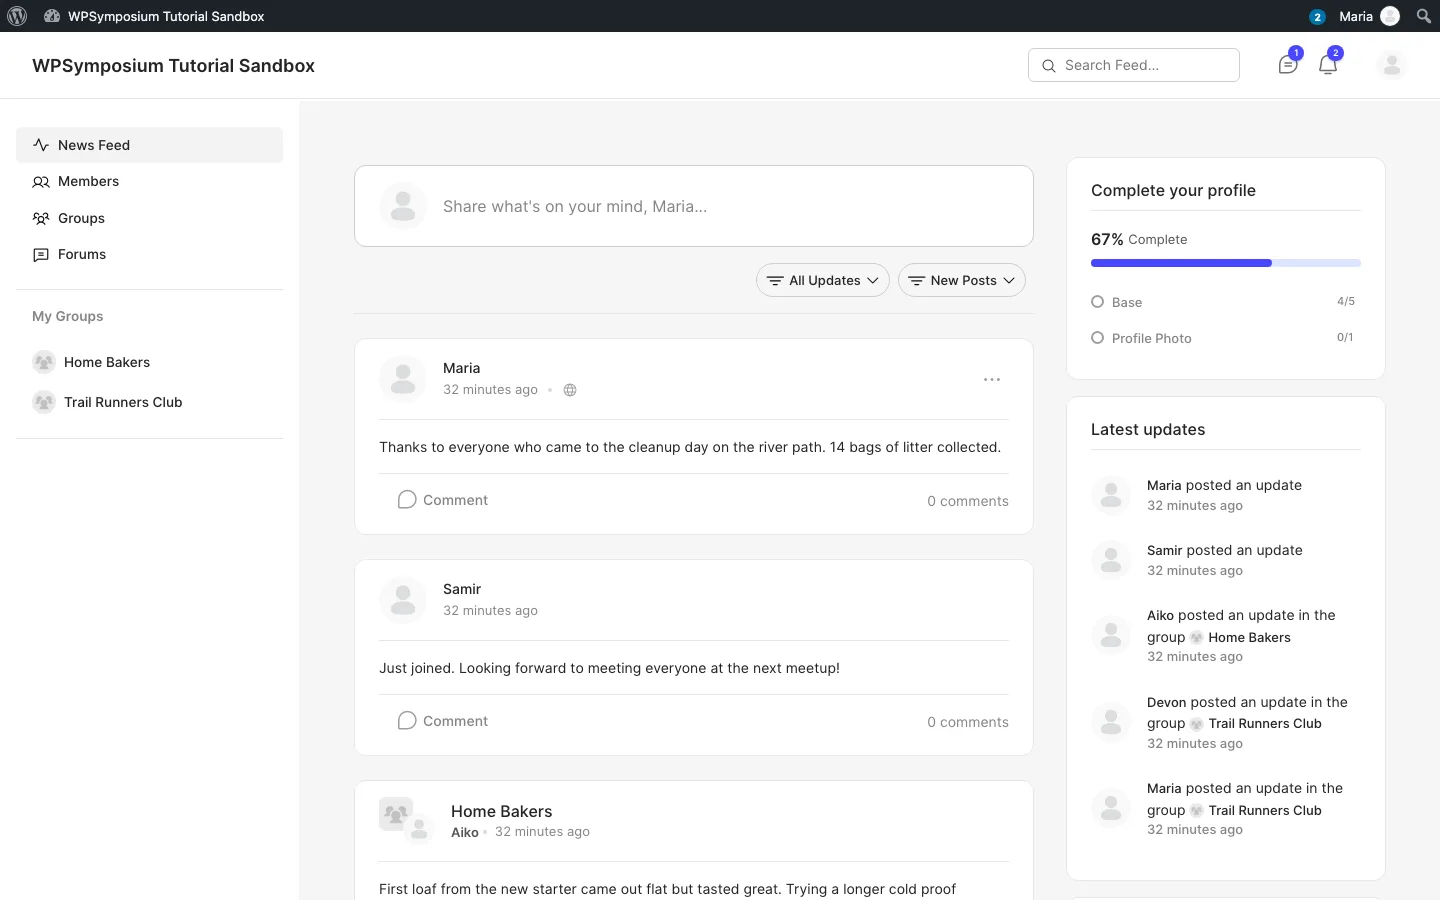Click the comment bubble on Maria's post

(x=406, y=500)
